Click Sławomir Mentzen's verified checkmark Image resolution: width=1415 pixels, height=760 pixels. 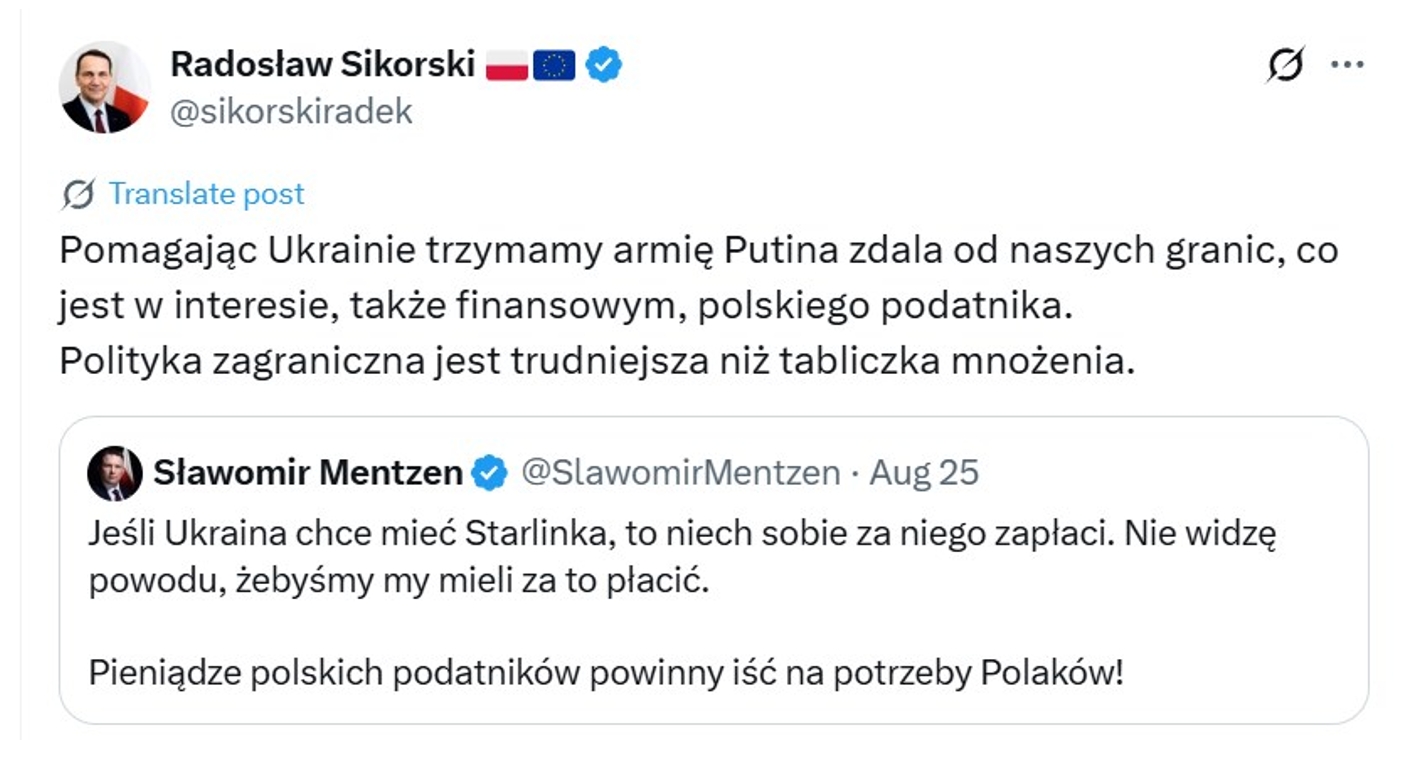[487, 475]
